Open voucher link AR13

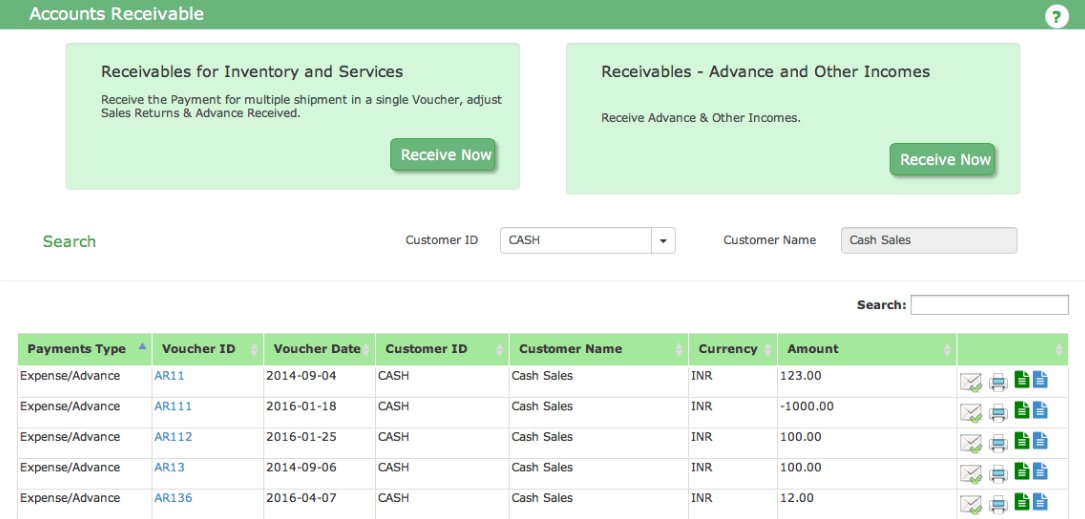coord(169,467)
